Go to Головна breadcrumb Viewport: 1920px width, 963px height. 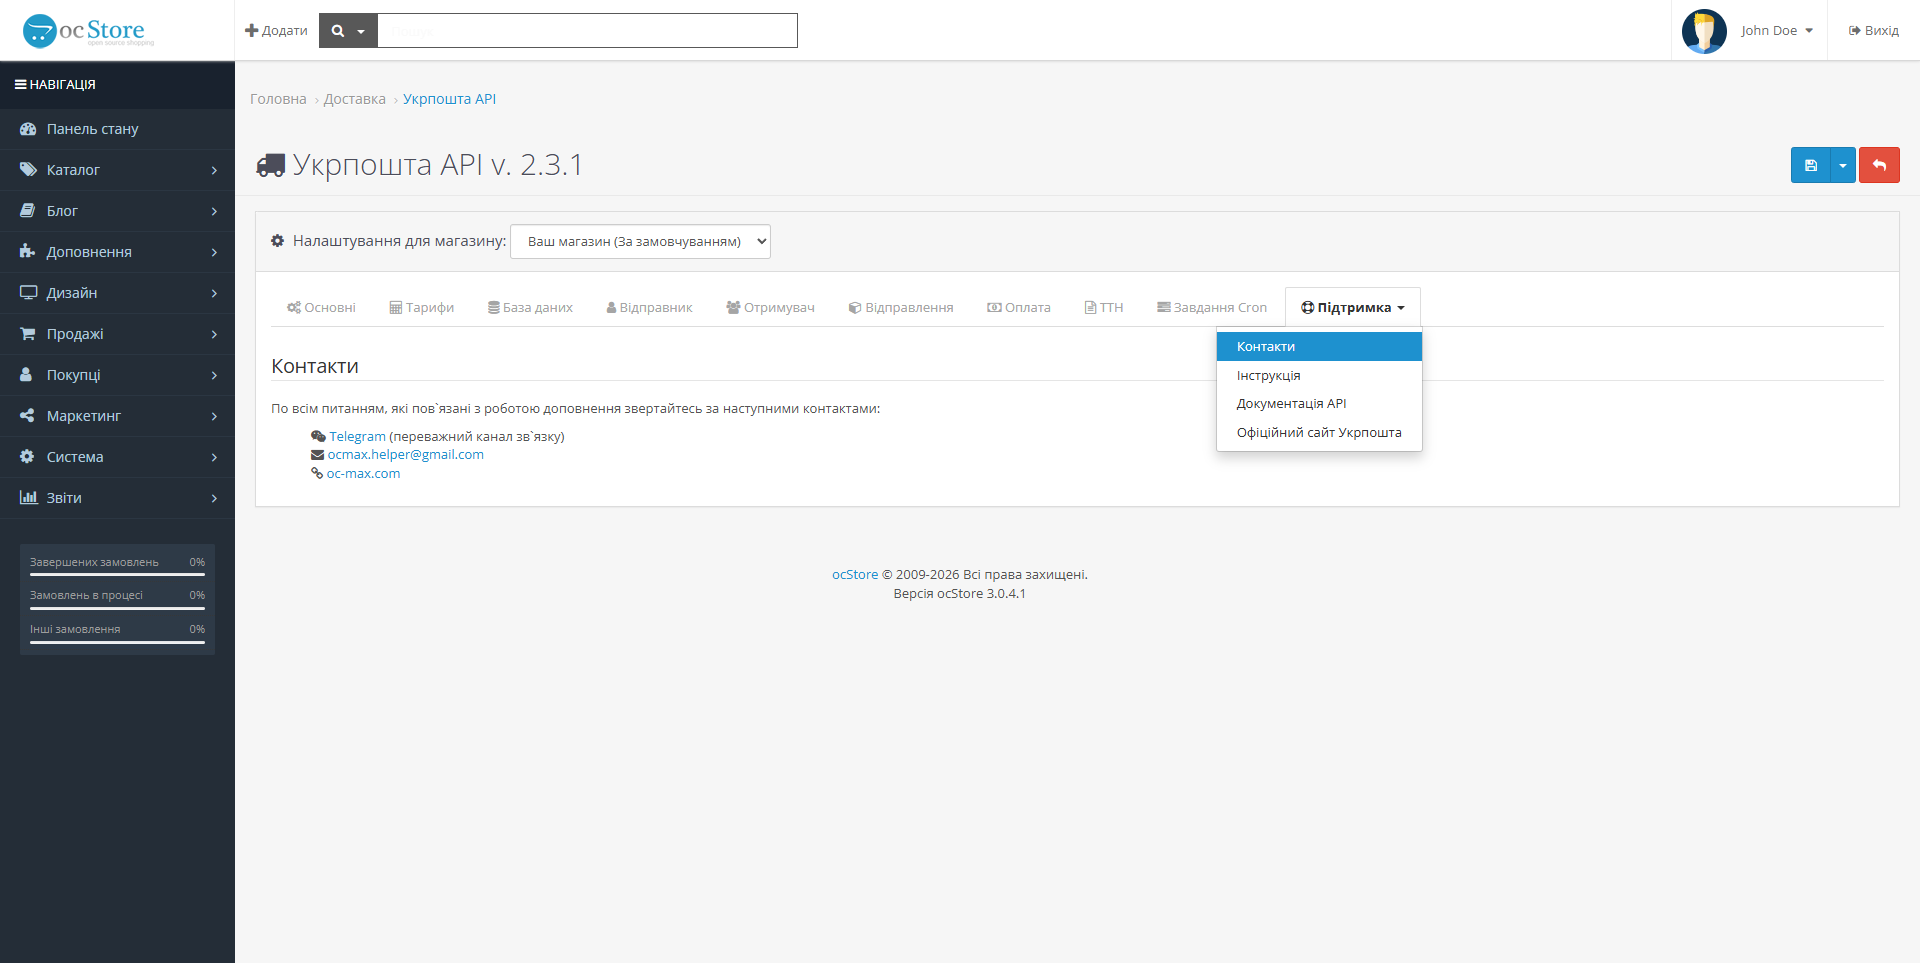[x=278, y=99]
